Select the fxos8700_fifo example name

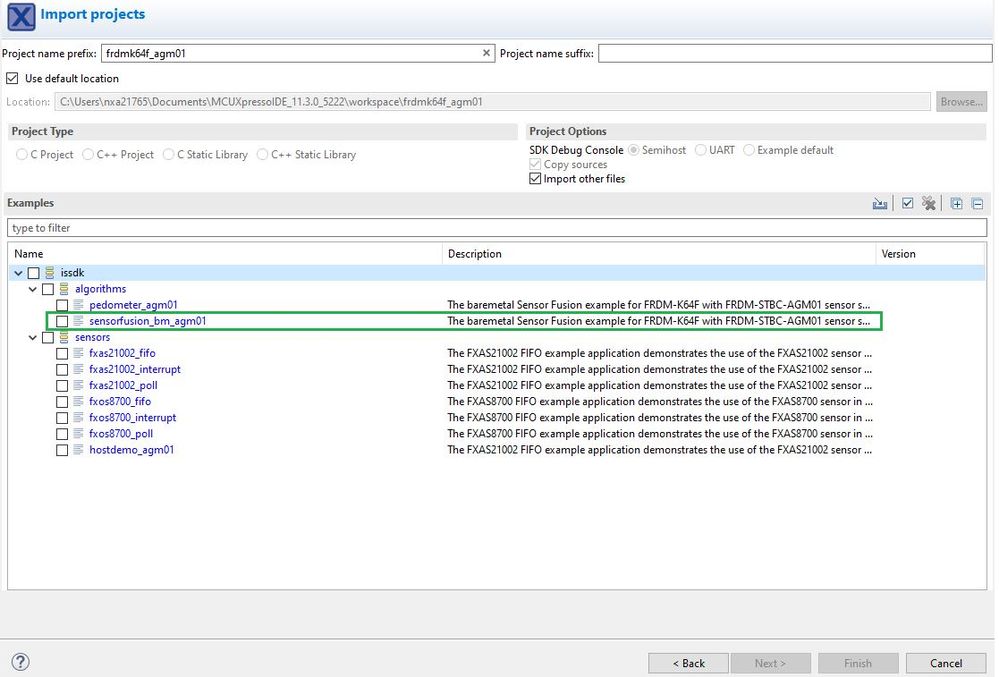[x=120, y=402]
